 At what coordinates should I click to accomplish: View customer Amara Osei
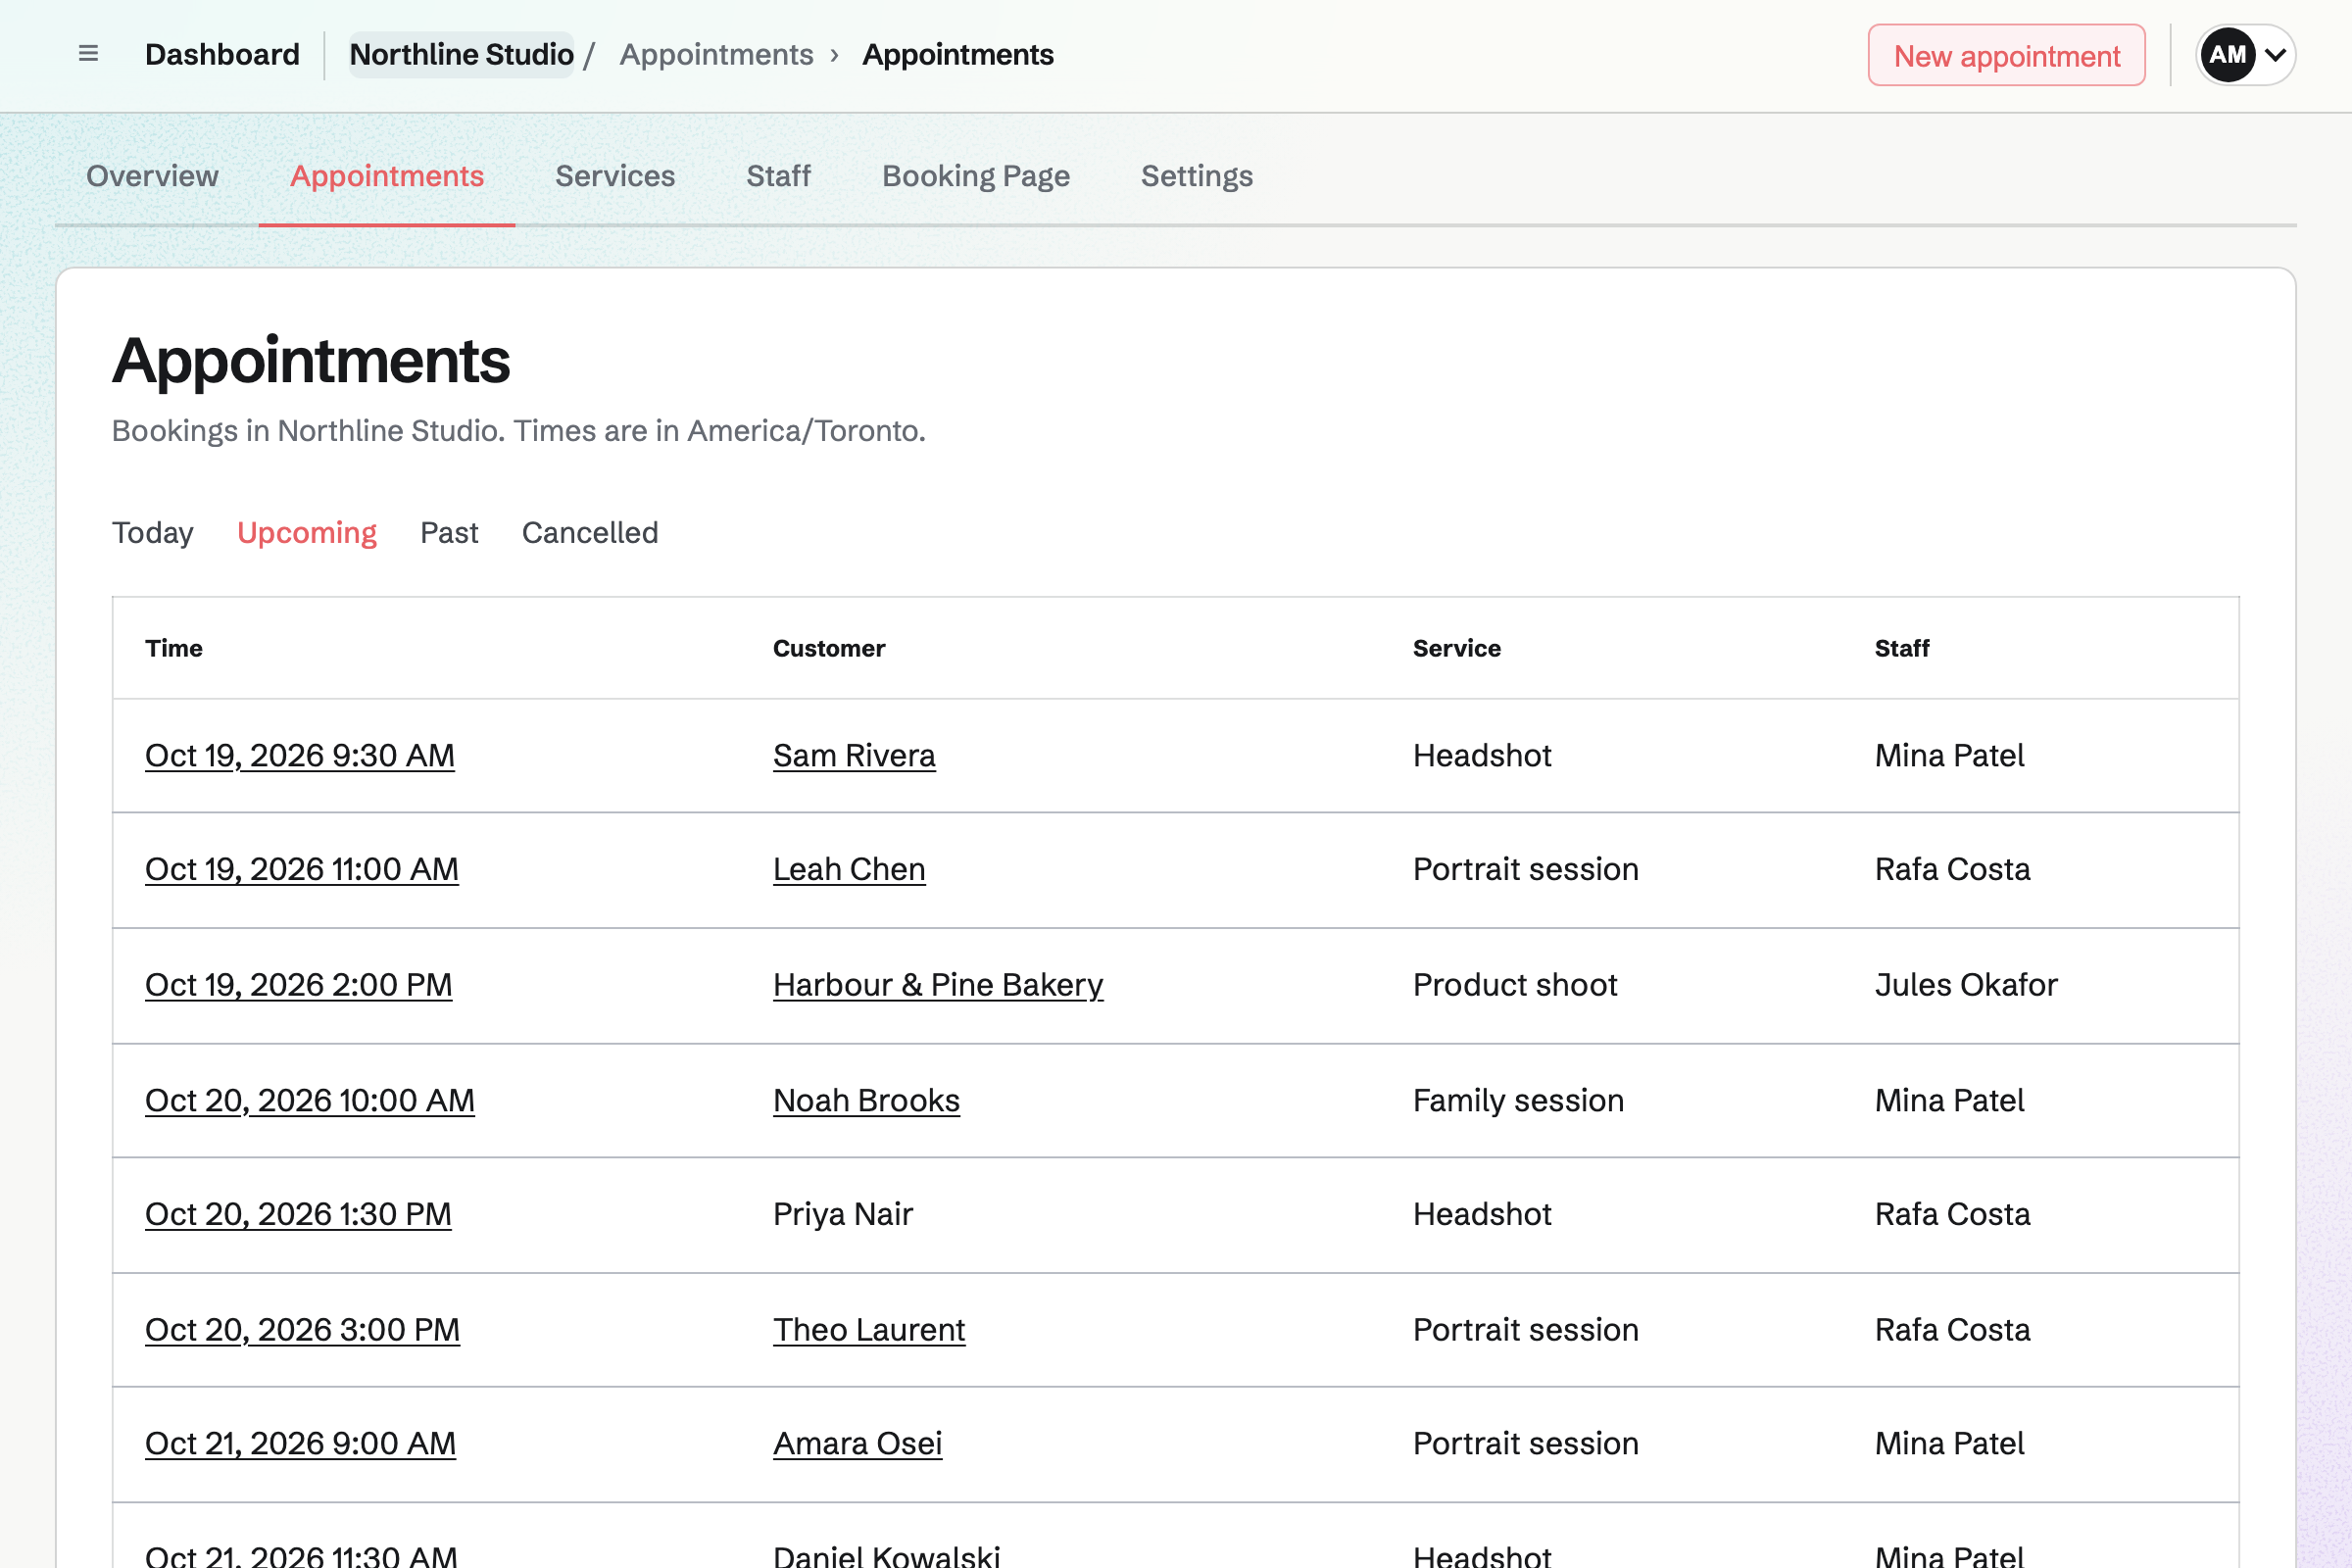857,1444
